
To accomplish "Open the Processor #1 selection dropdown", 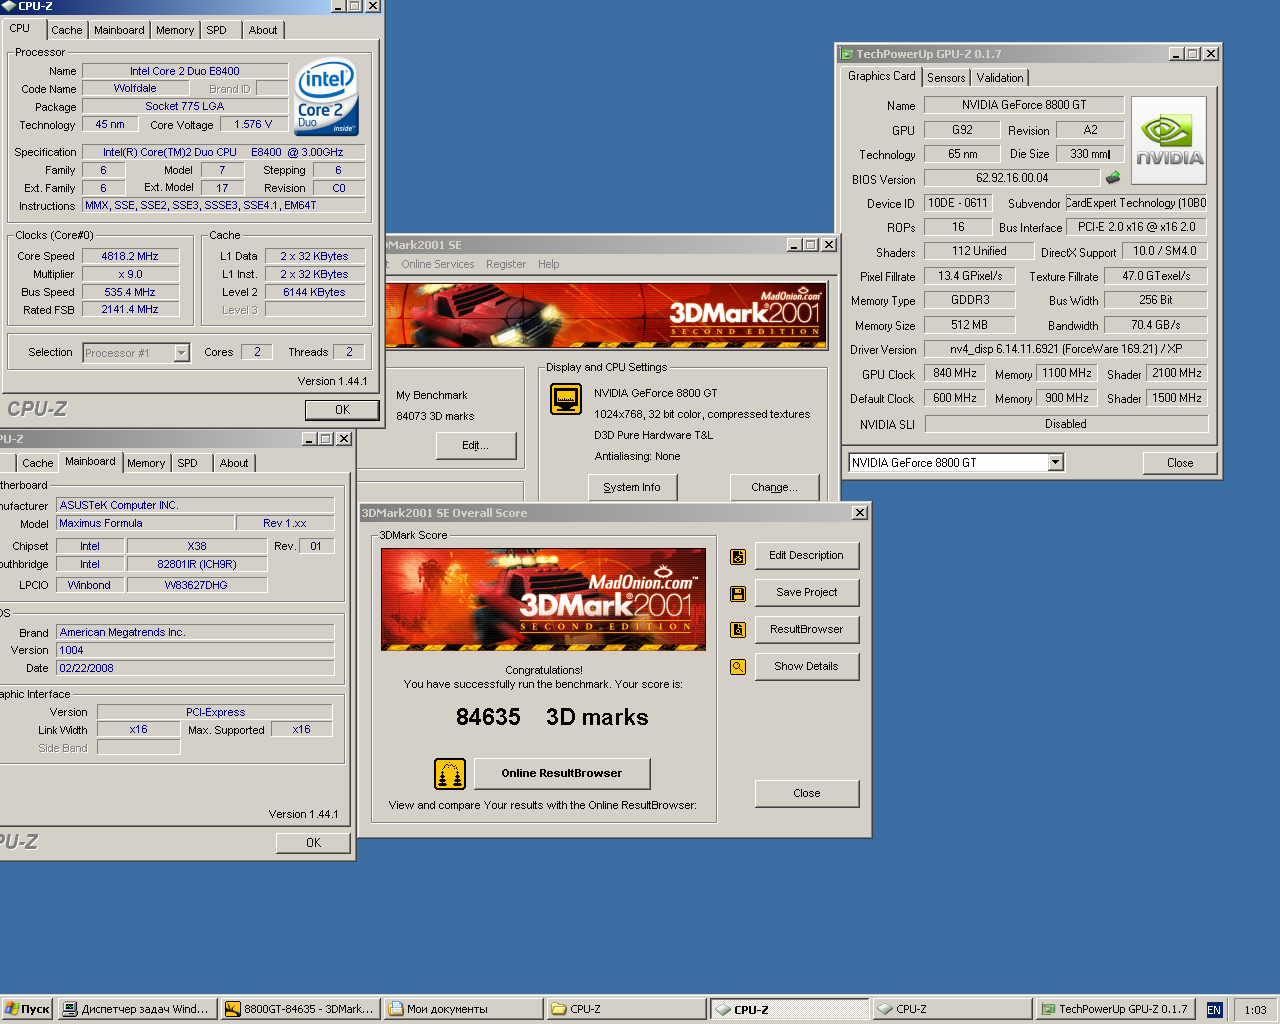I will point(181,353).
